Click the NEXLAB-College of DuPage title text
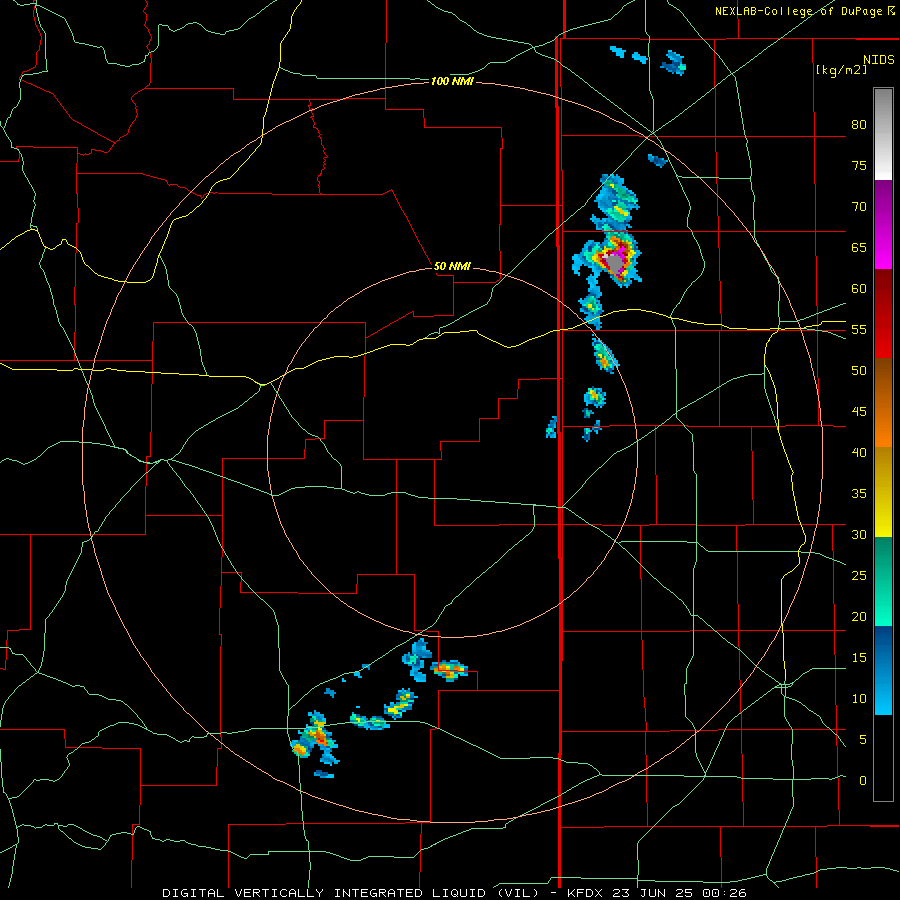Screen dimensions: 900x900 click(798, 11)
